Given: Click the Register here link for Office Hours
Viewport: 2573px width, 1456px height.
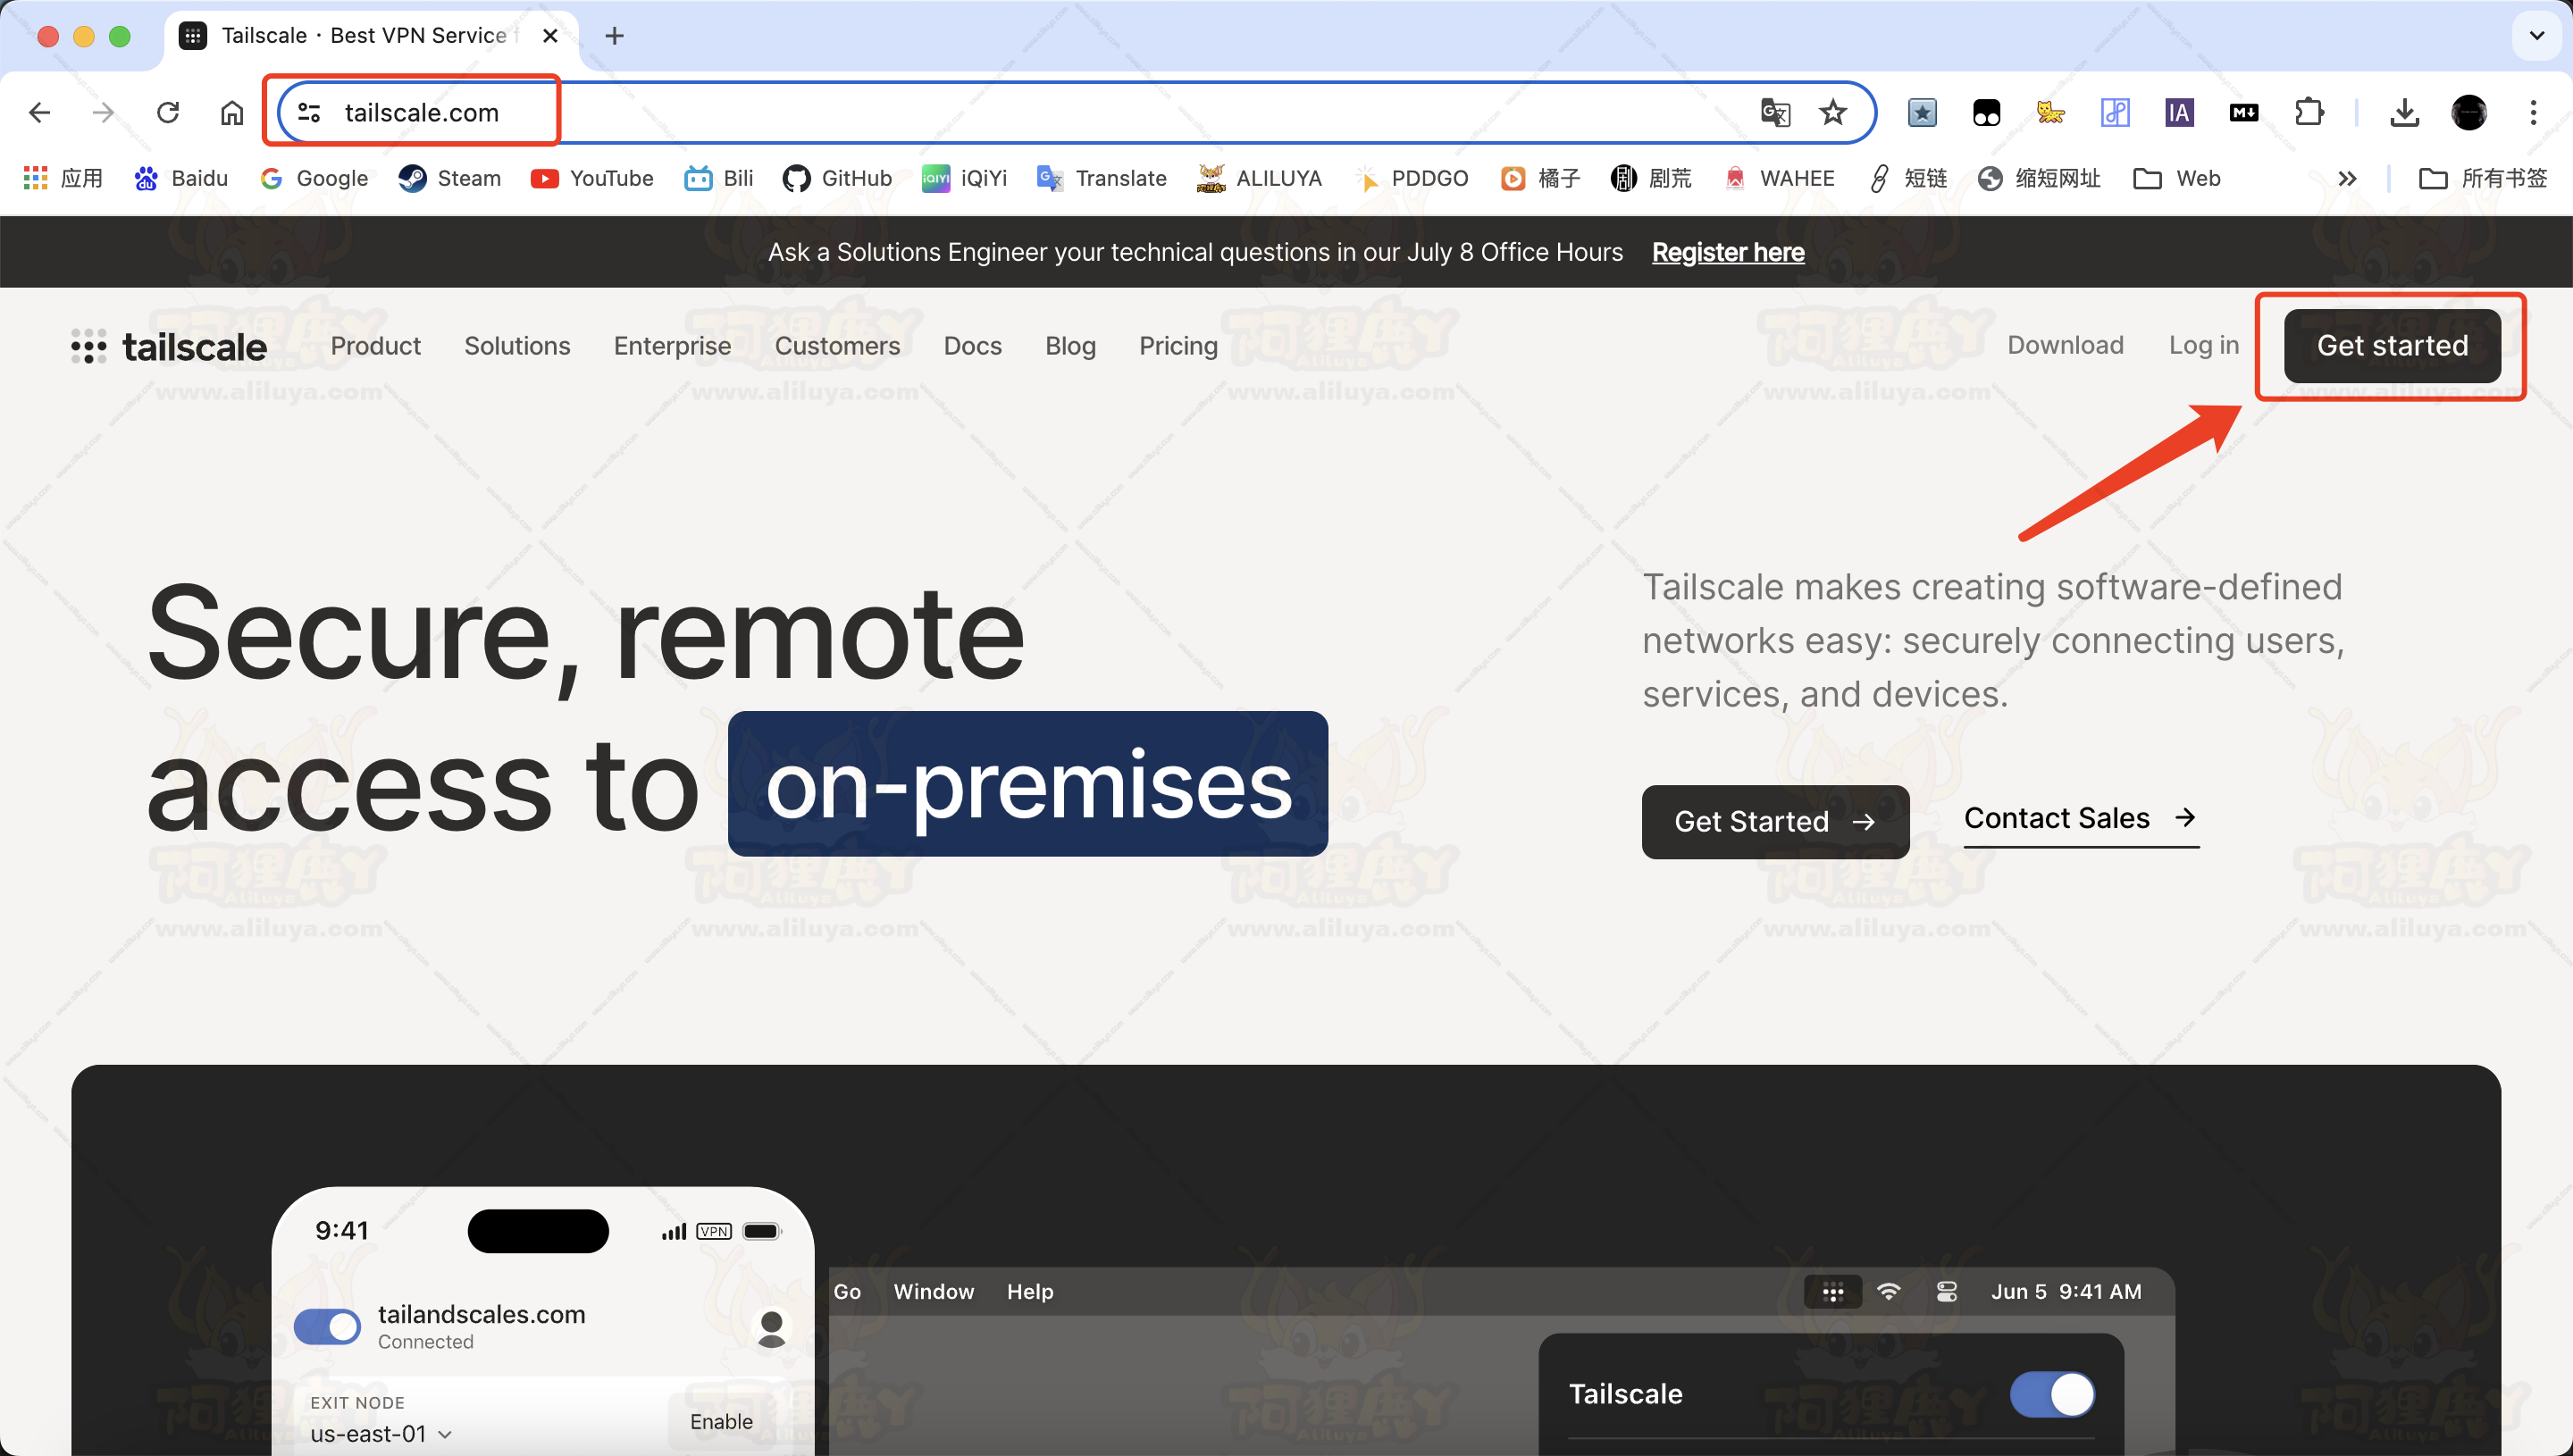Looking at the screenshot, I should click(x=1727, y=251).
